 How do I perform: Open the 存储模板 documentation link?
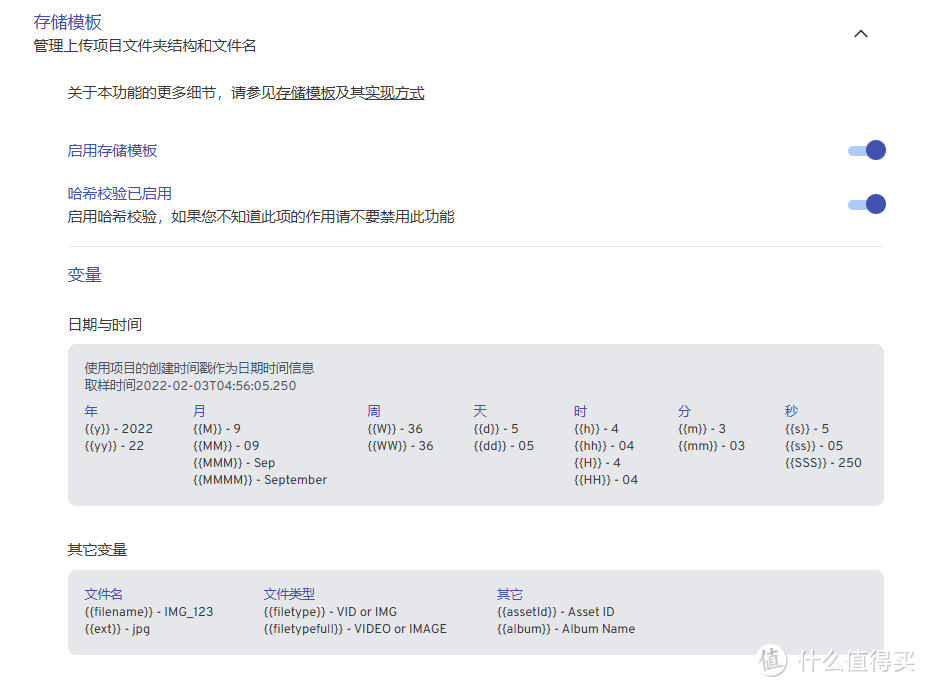coord(305,93)
